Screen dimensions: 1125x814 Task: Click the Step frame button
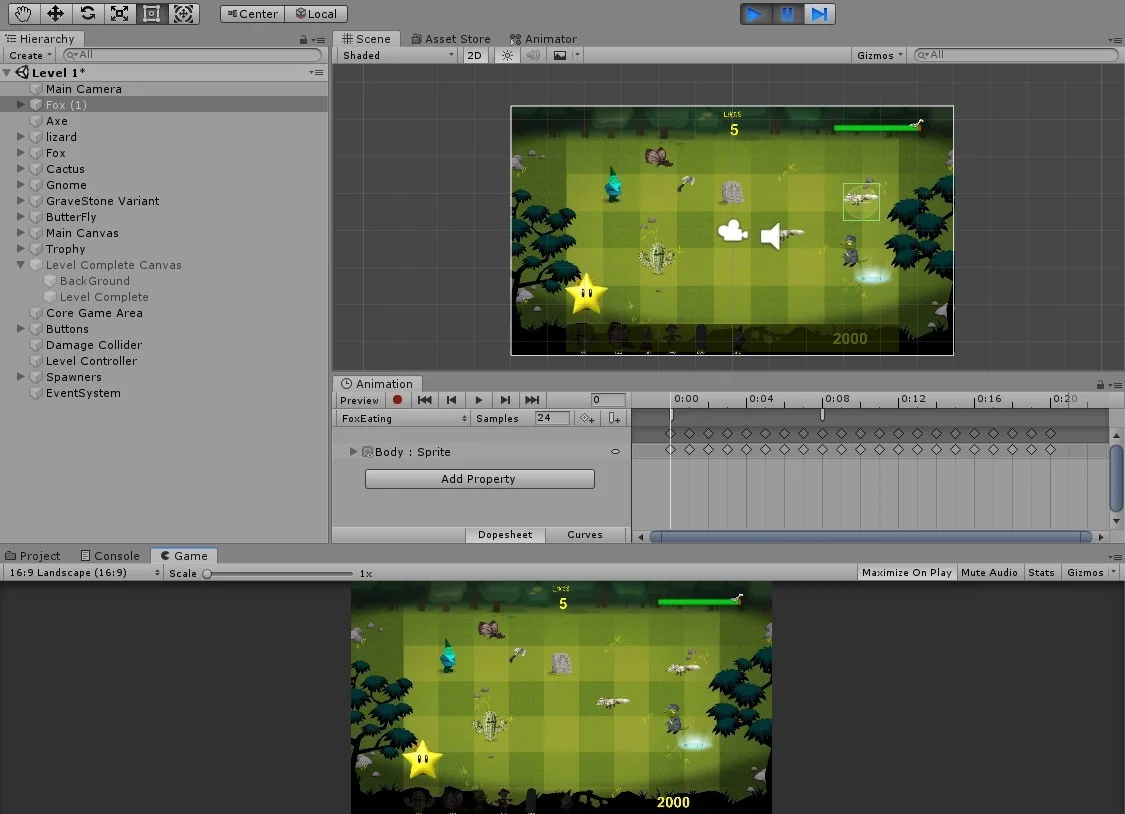tap(819, 14)
